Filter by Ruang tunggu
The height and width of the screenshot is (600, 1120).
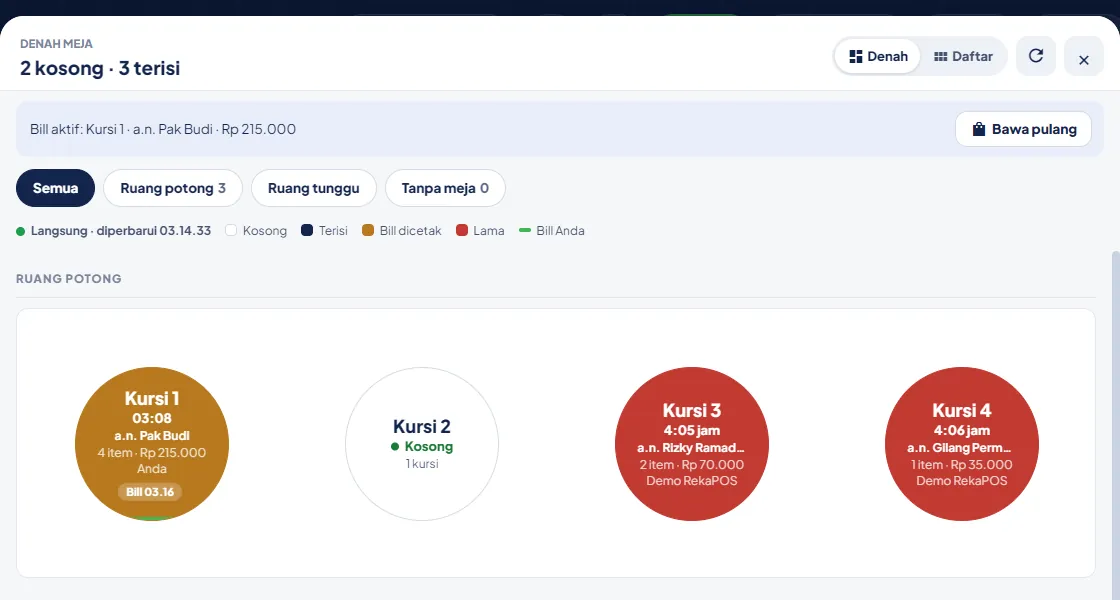coord(314,188)
